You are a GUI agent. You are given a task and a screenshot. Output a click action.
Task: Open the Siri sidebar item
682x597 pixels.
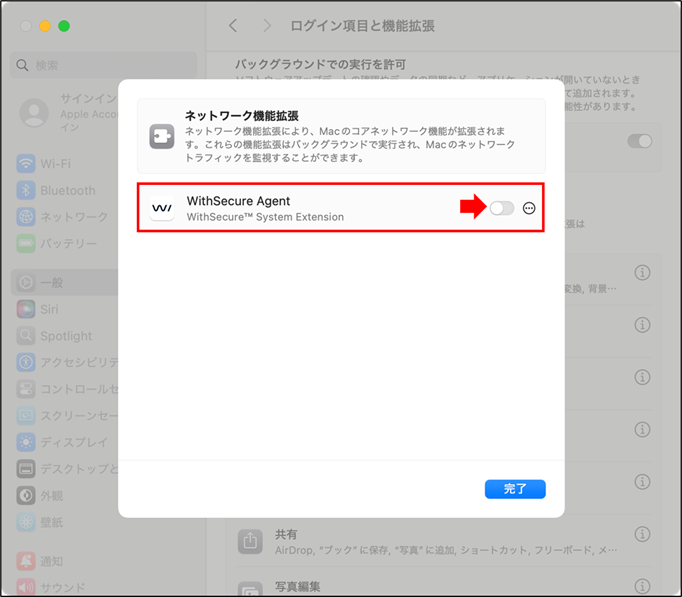(49, 310)
